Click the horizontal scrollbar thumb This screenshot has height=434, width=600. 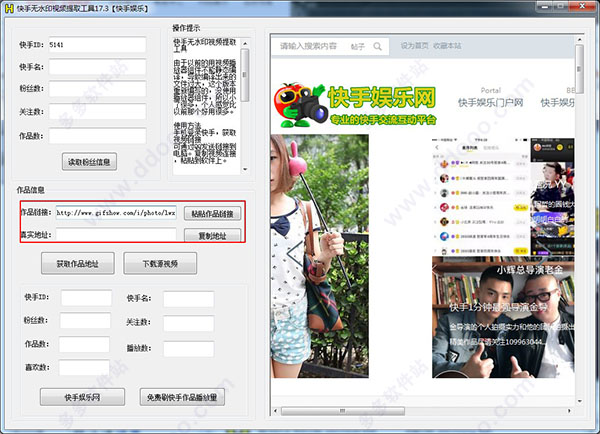point(343,411)
